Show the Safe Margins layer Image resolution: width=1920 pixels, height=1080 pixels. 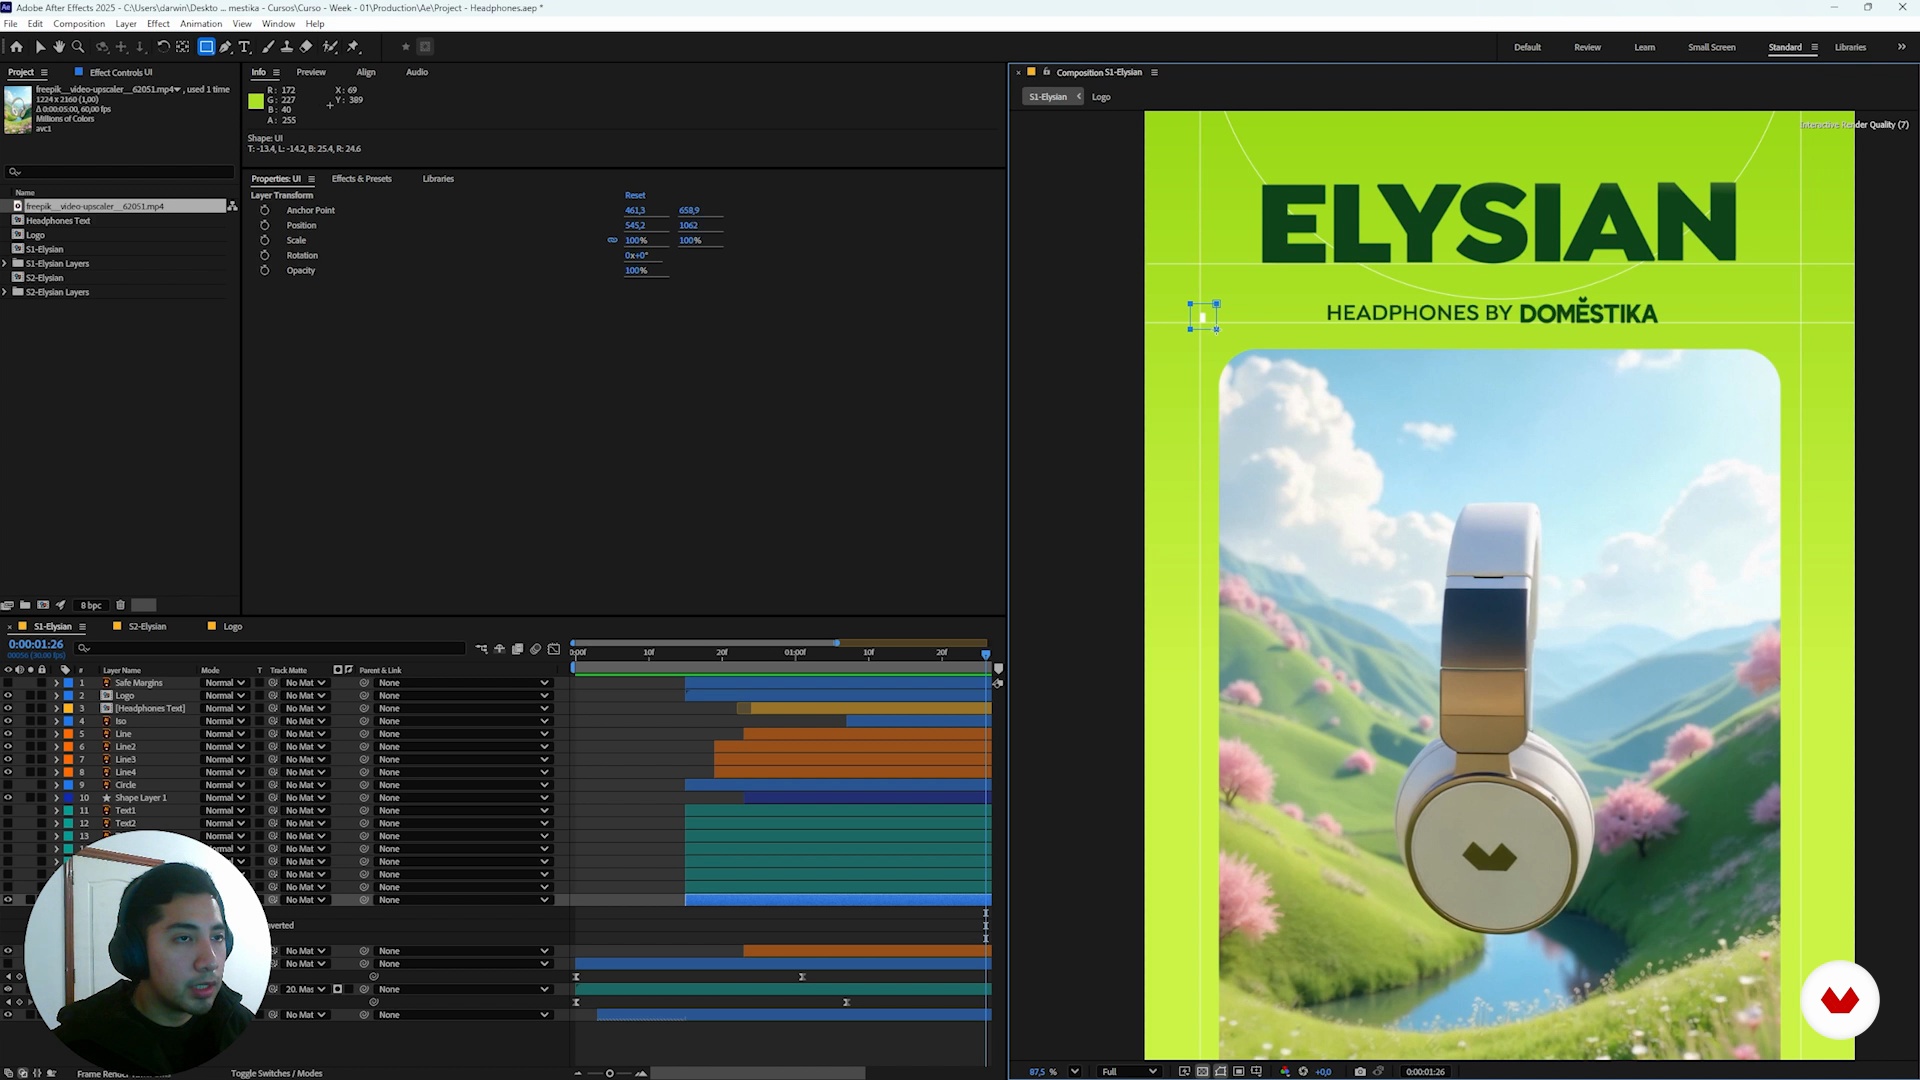8,683
